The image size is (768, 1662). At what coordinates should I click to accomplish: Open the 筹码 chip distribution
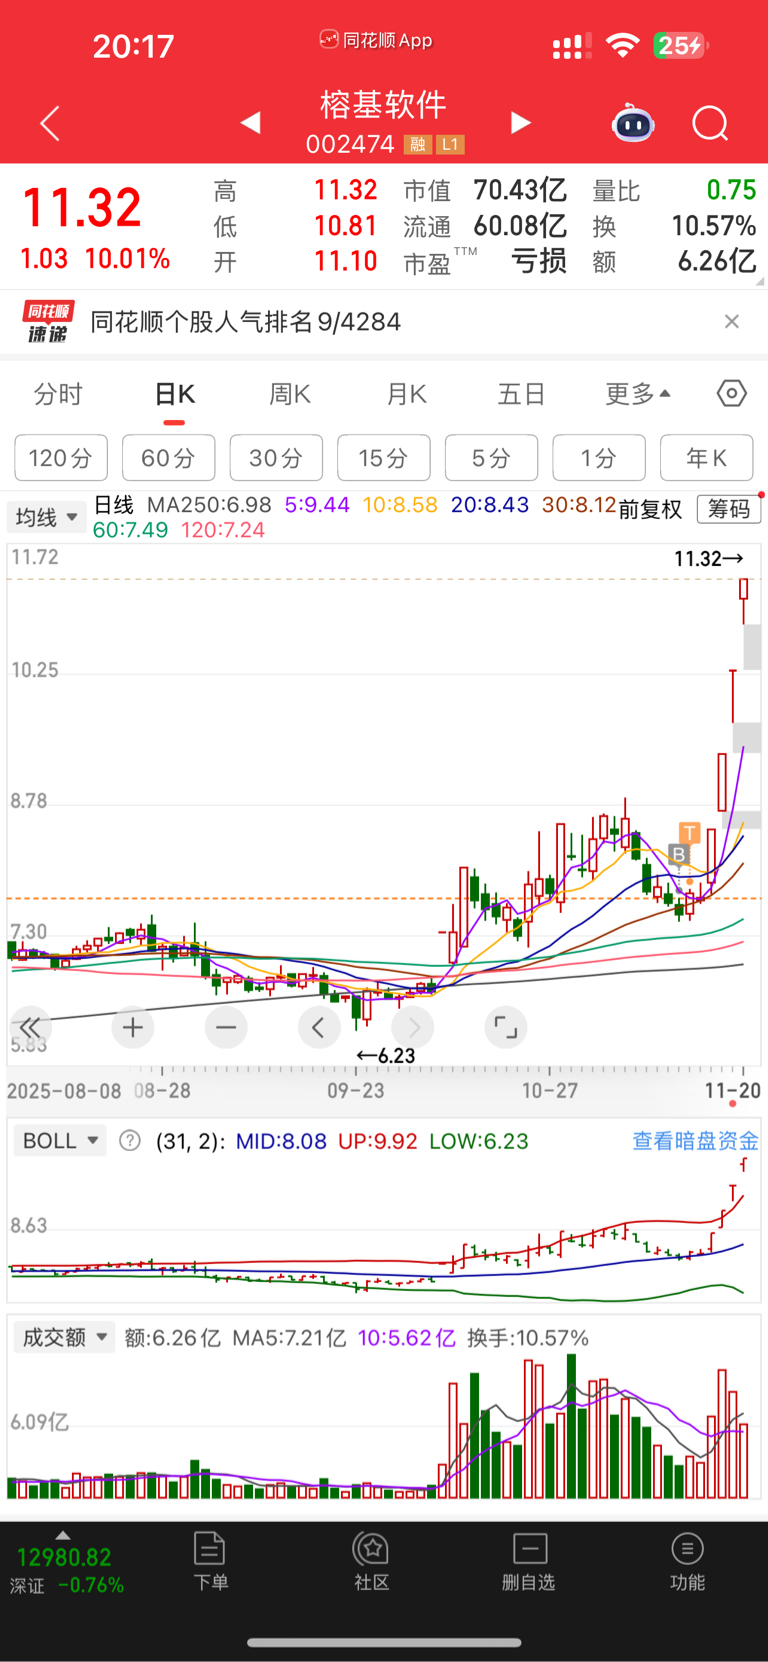(x=729, y=509)
